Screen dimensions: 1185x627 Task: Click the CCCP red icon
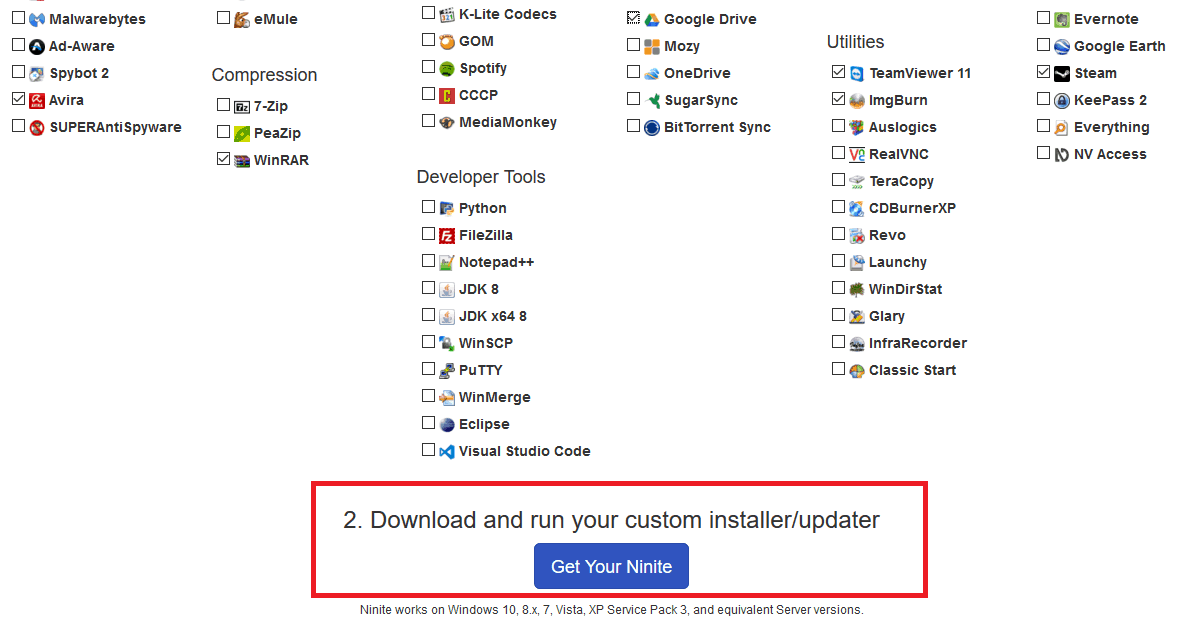point(447,95)
